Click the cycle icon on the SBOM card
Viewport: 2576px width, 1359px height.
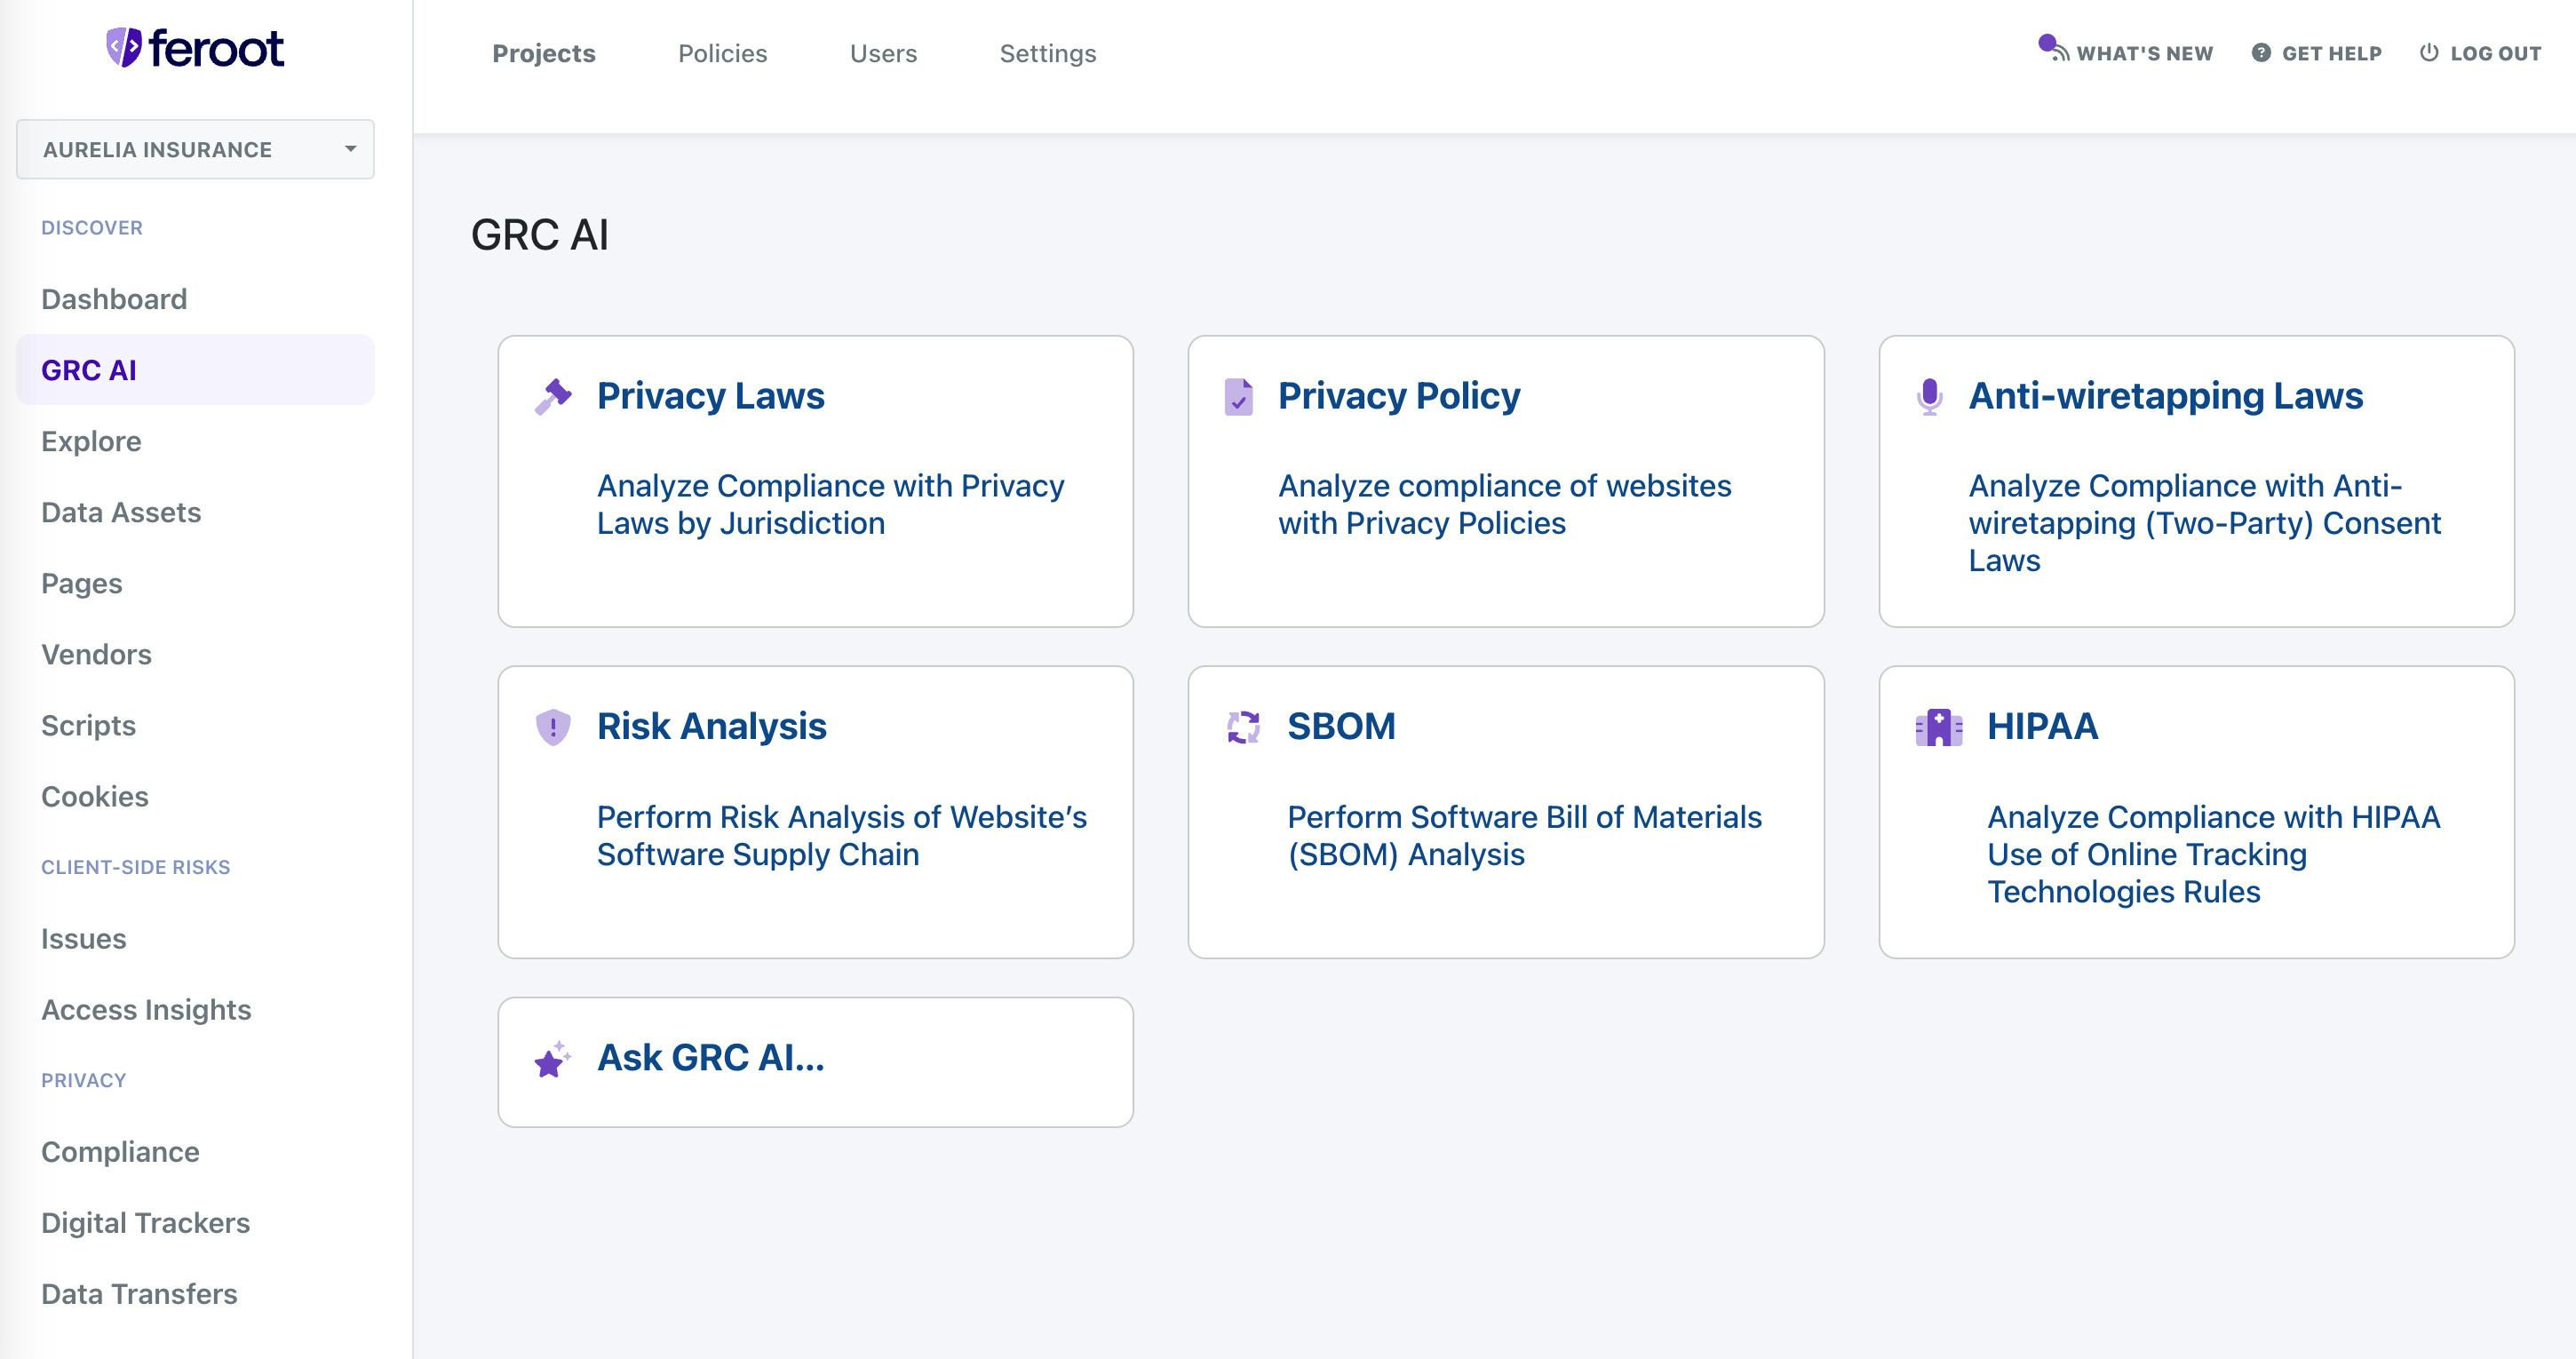[1243, 727]
